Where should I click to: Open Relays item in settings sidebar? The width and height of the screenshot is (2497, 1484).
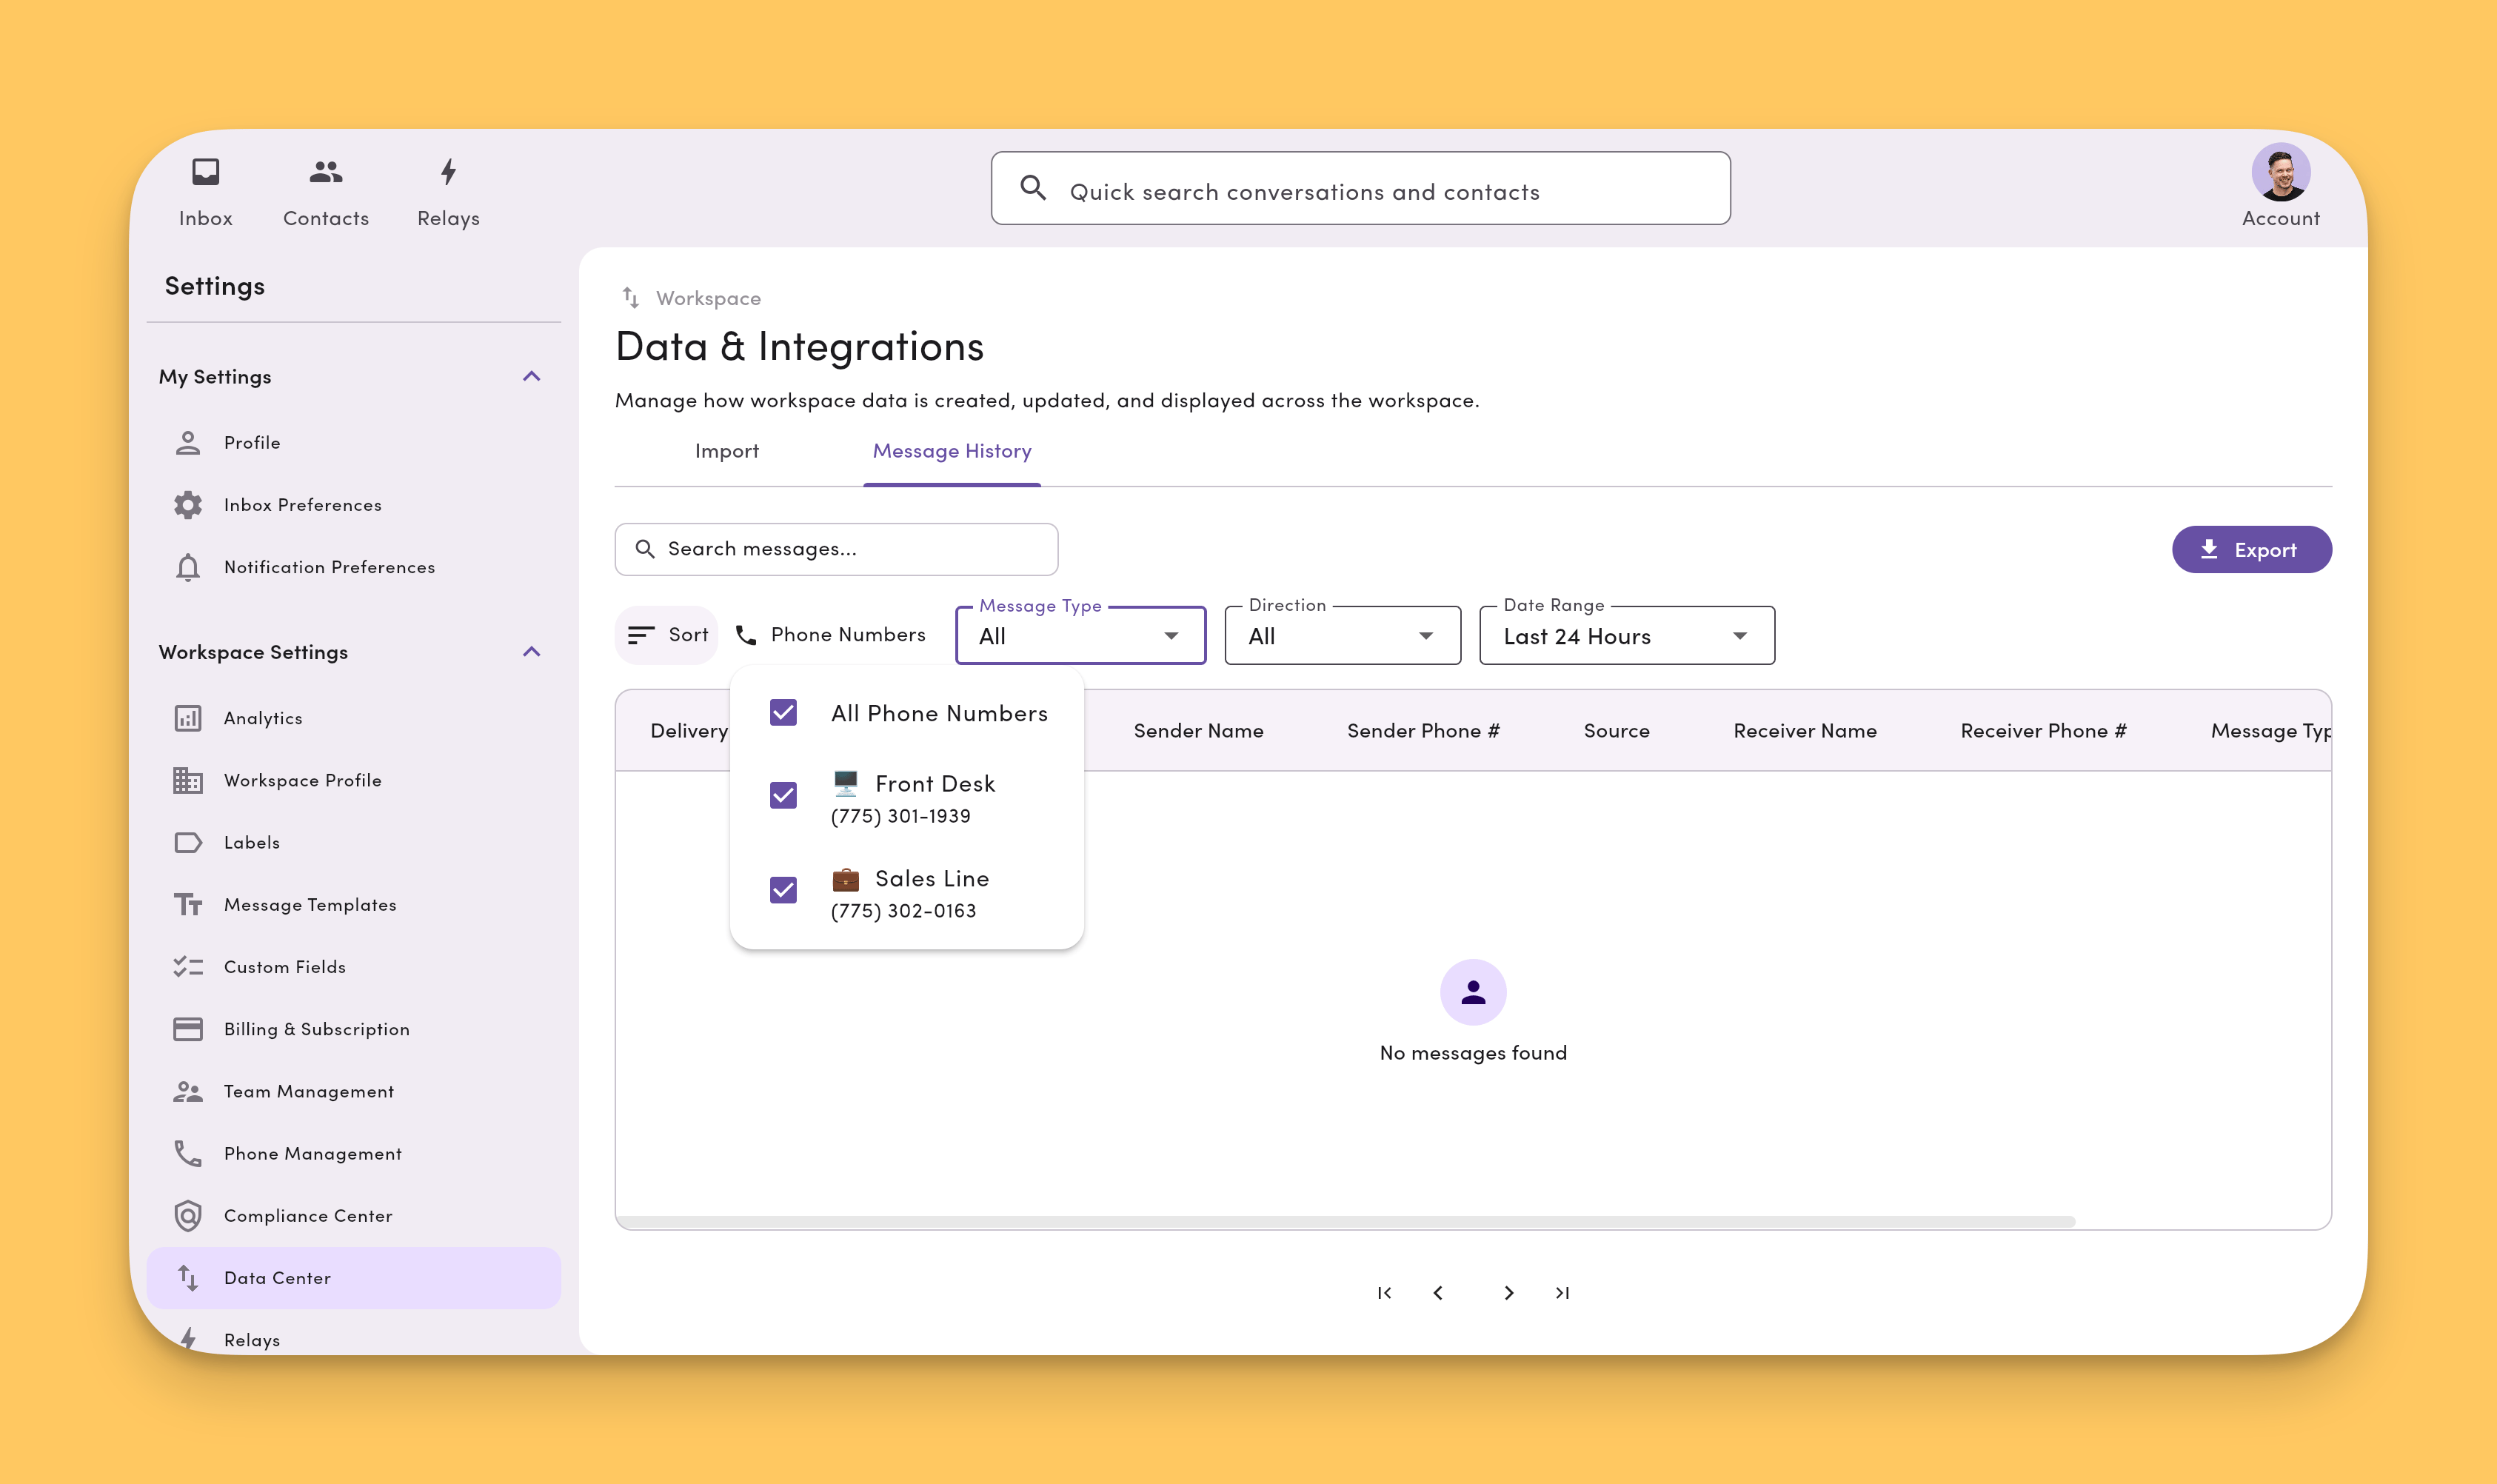point(353,1340)
